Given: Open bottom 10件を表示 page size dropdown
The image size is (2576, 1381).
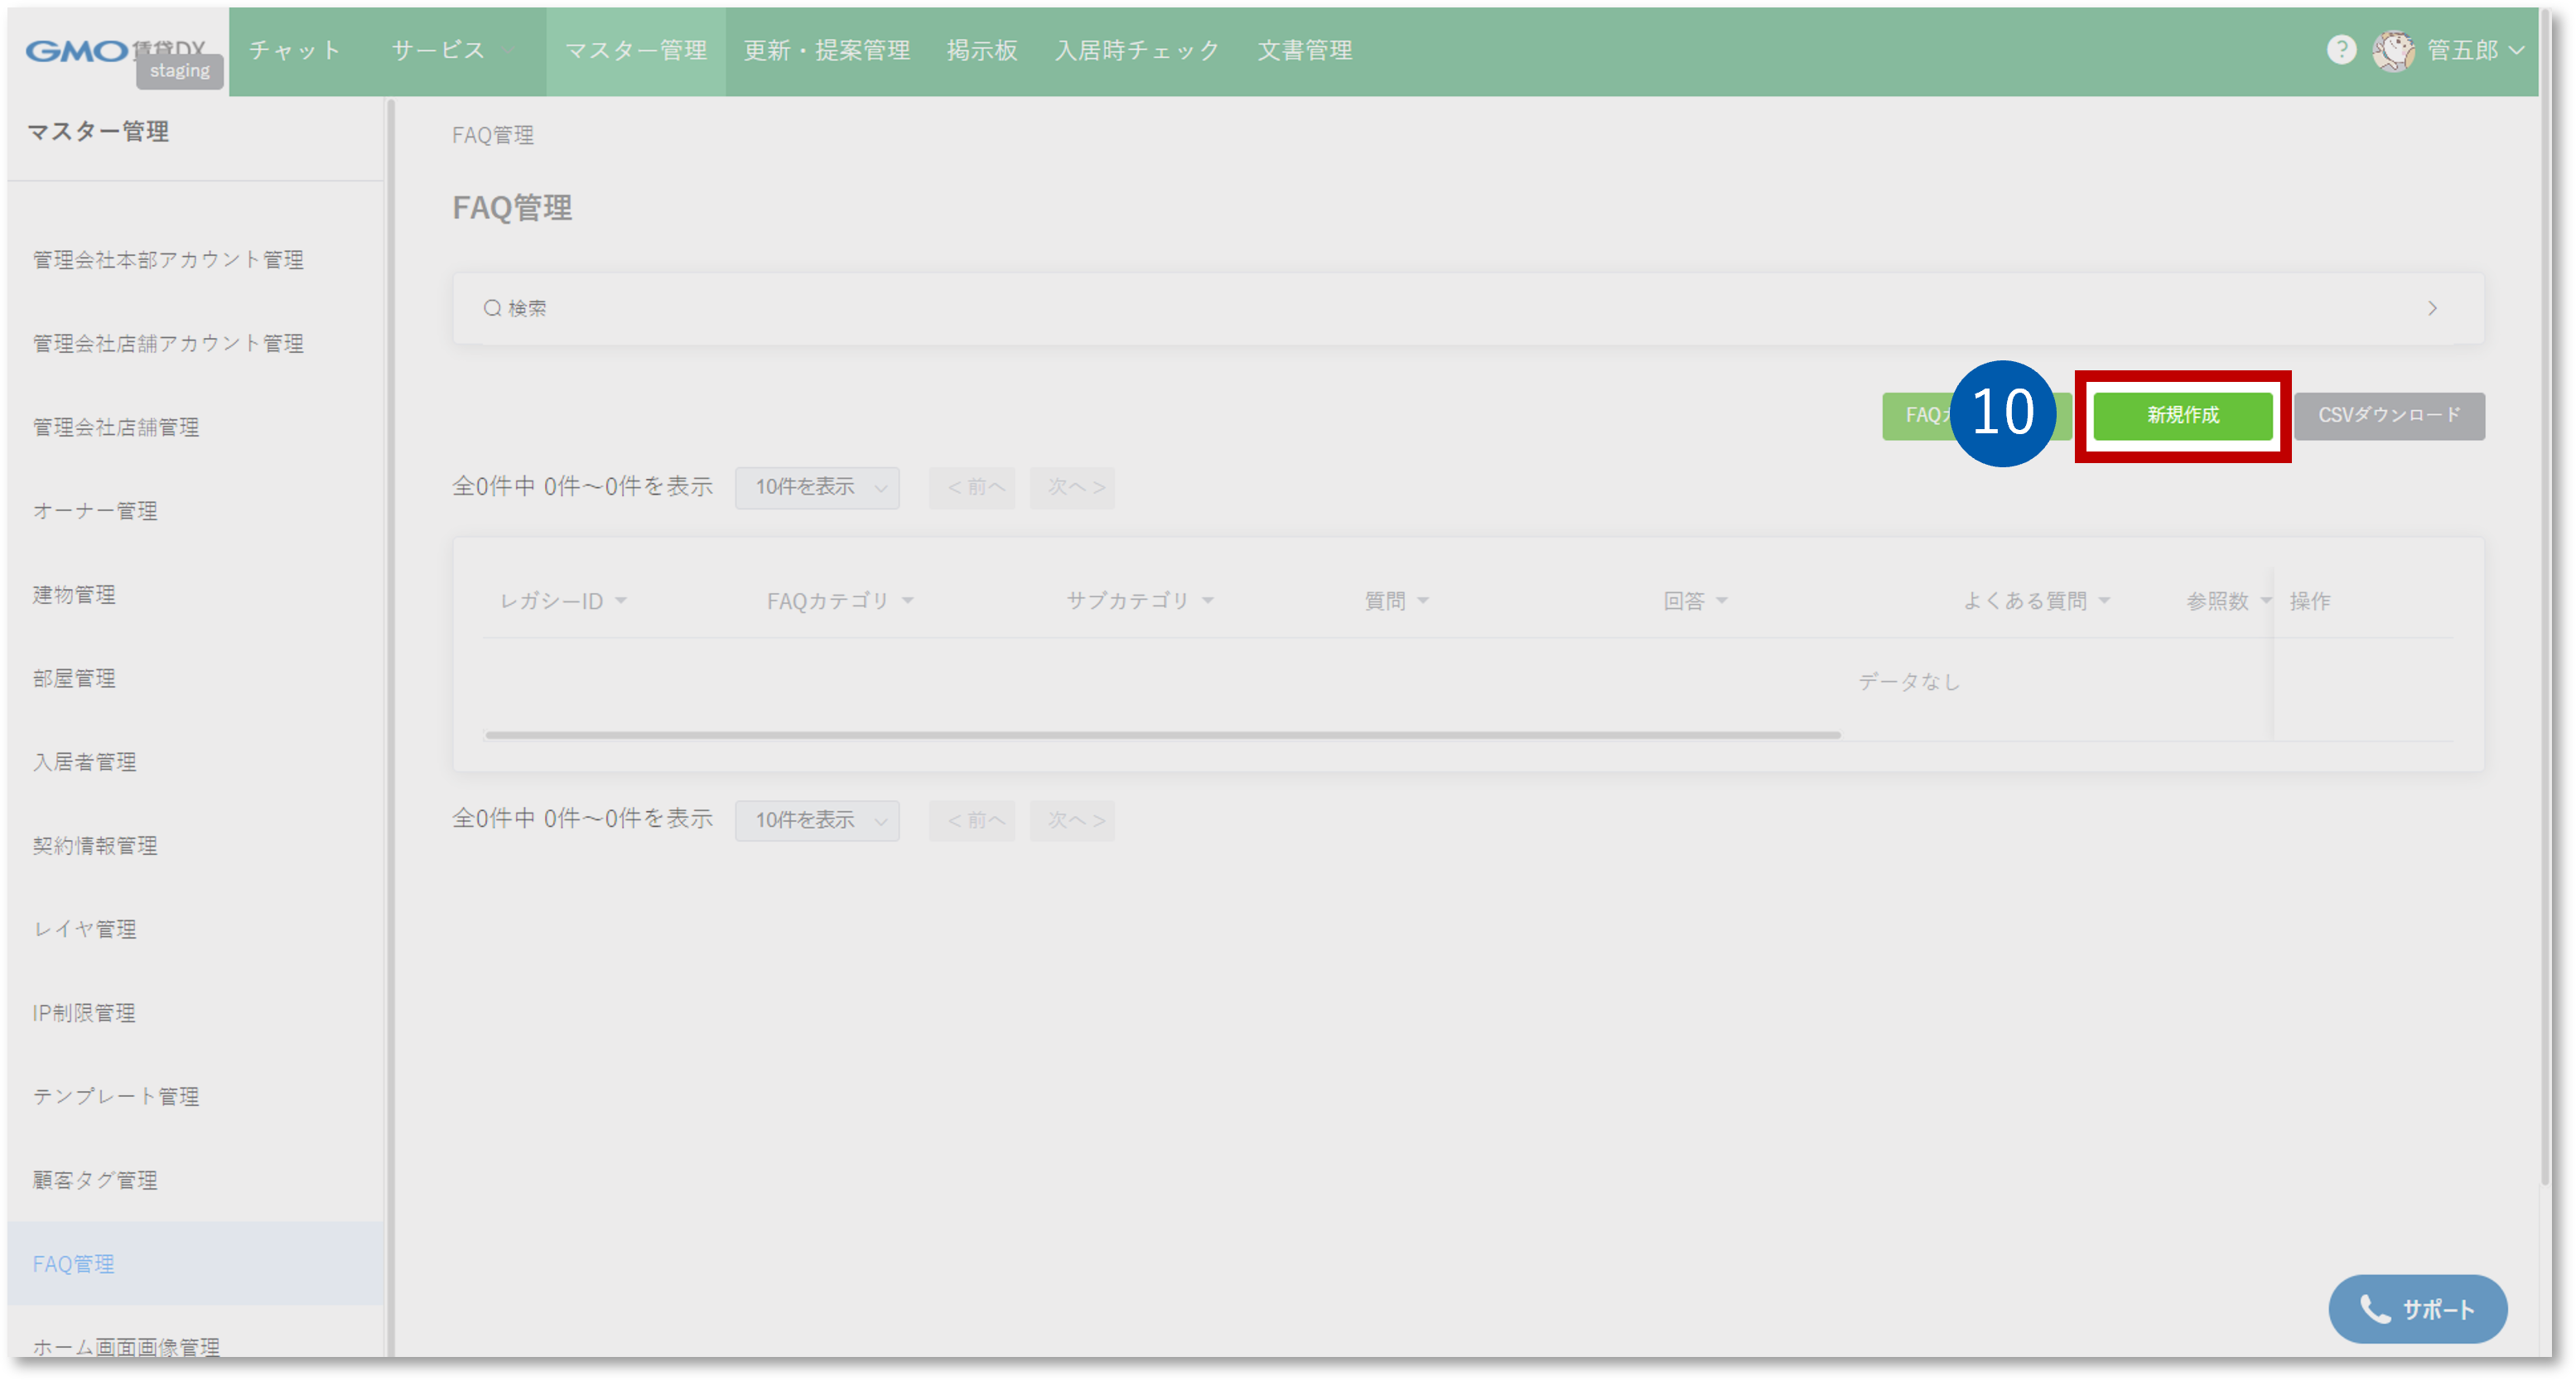Looking at the screenshot, I should click(x=817, y=820).
